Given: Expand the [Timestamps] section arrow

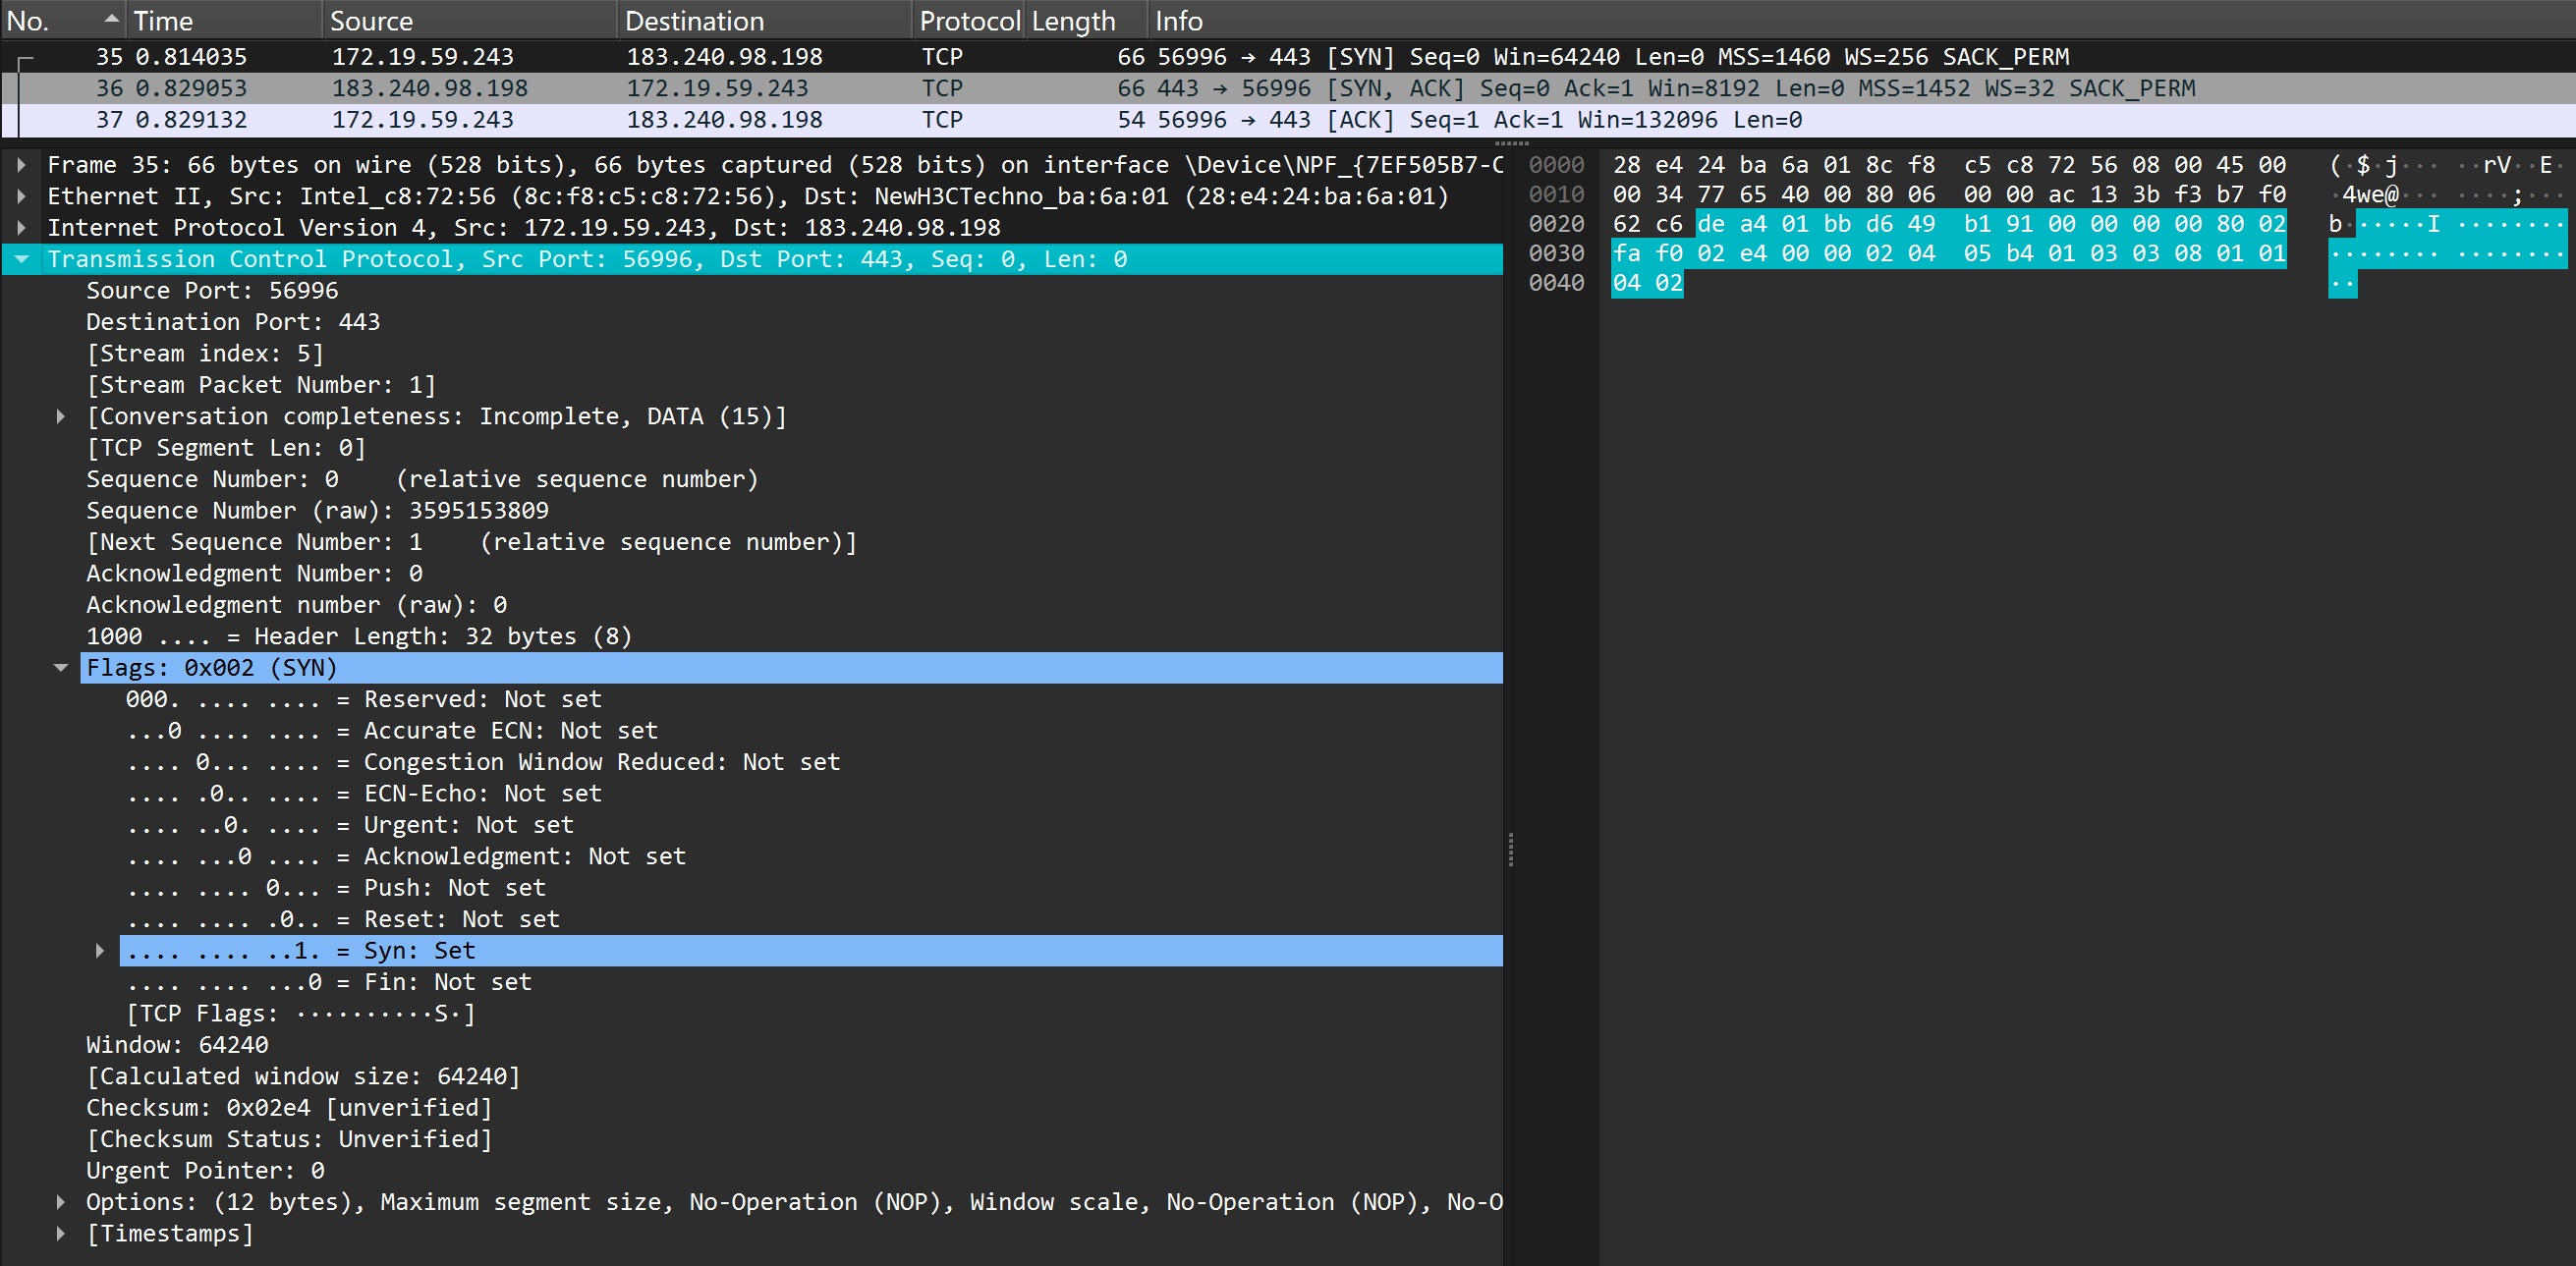Looking at the screenshot, I should pyautogui.click(x=61, y=1233).
